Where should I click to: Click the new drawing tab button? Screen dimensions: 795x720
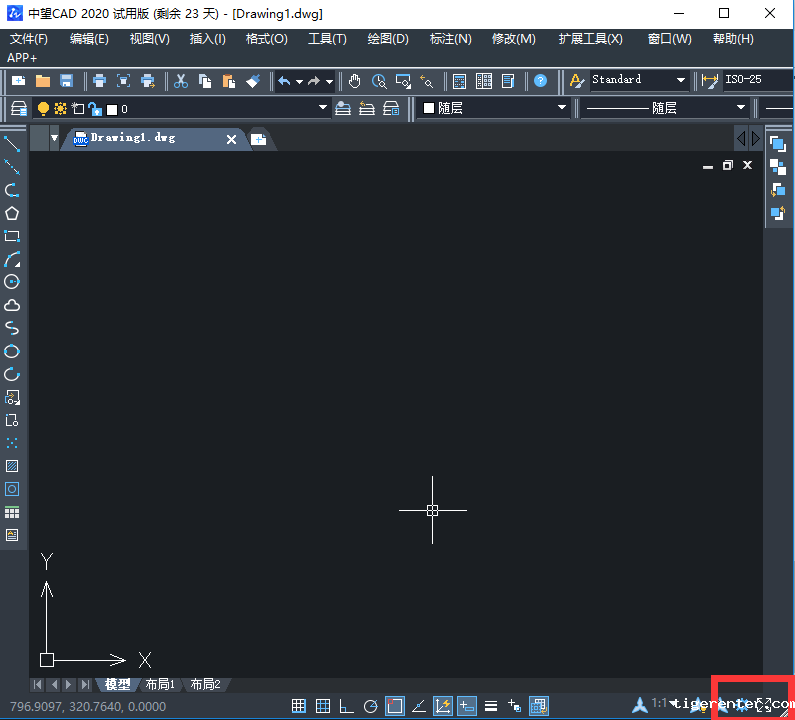(258, 140)
